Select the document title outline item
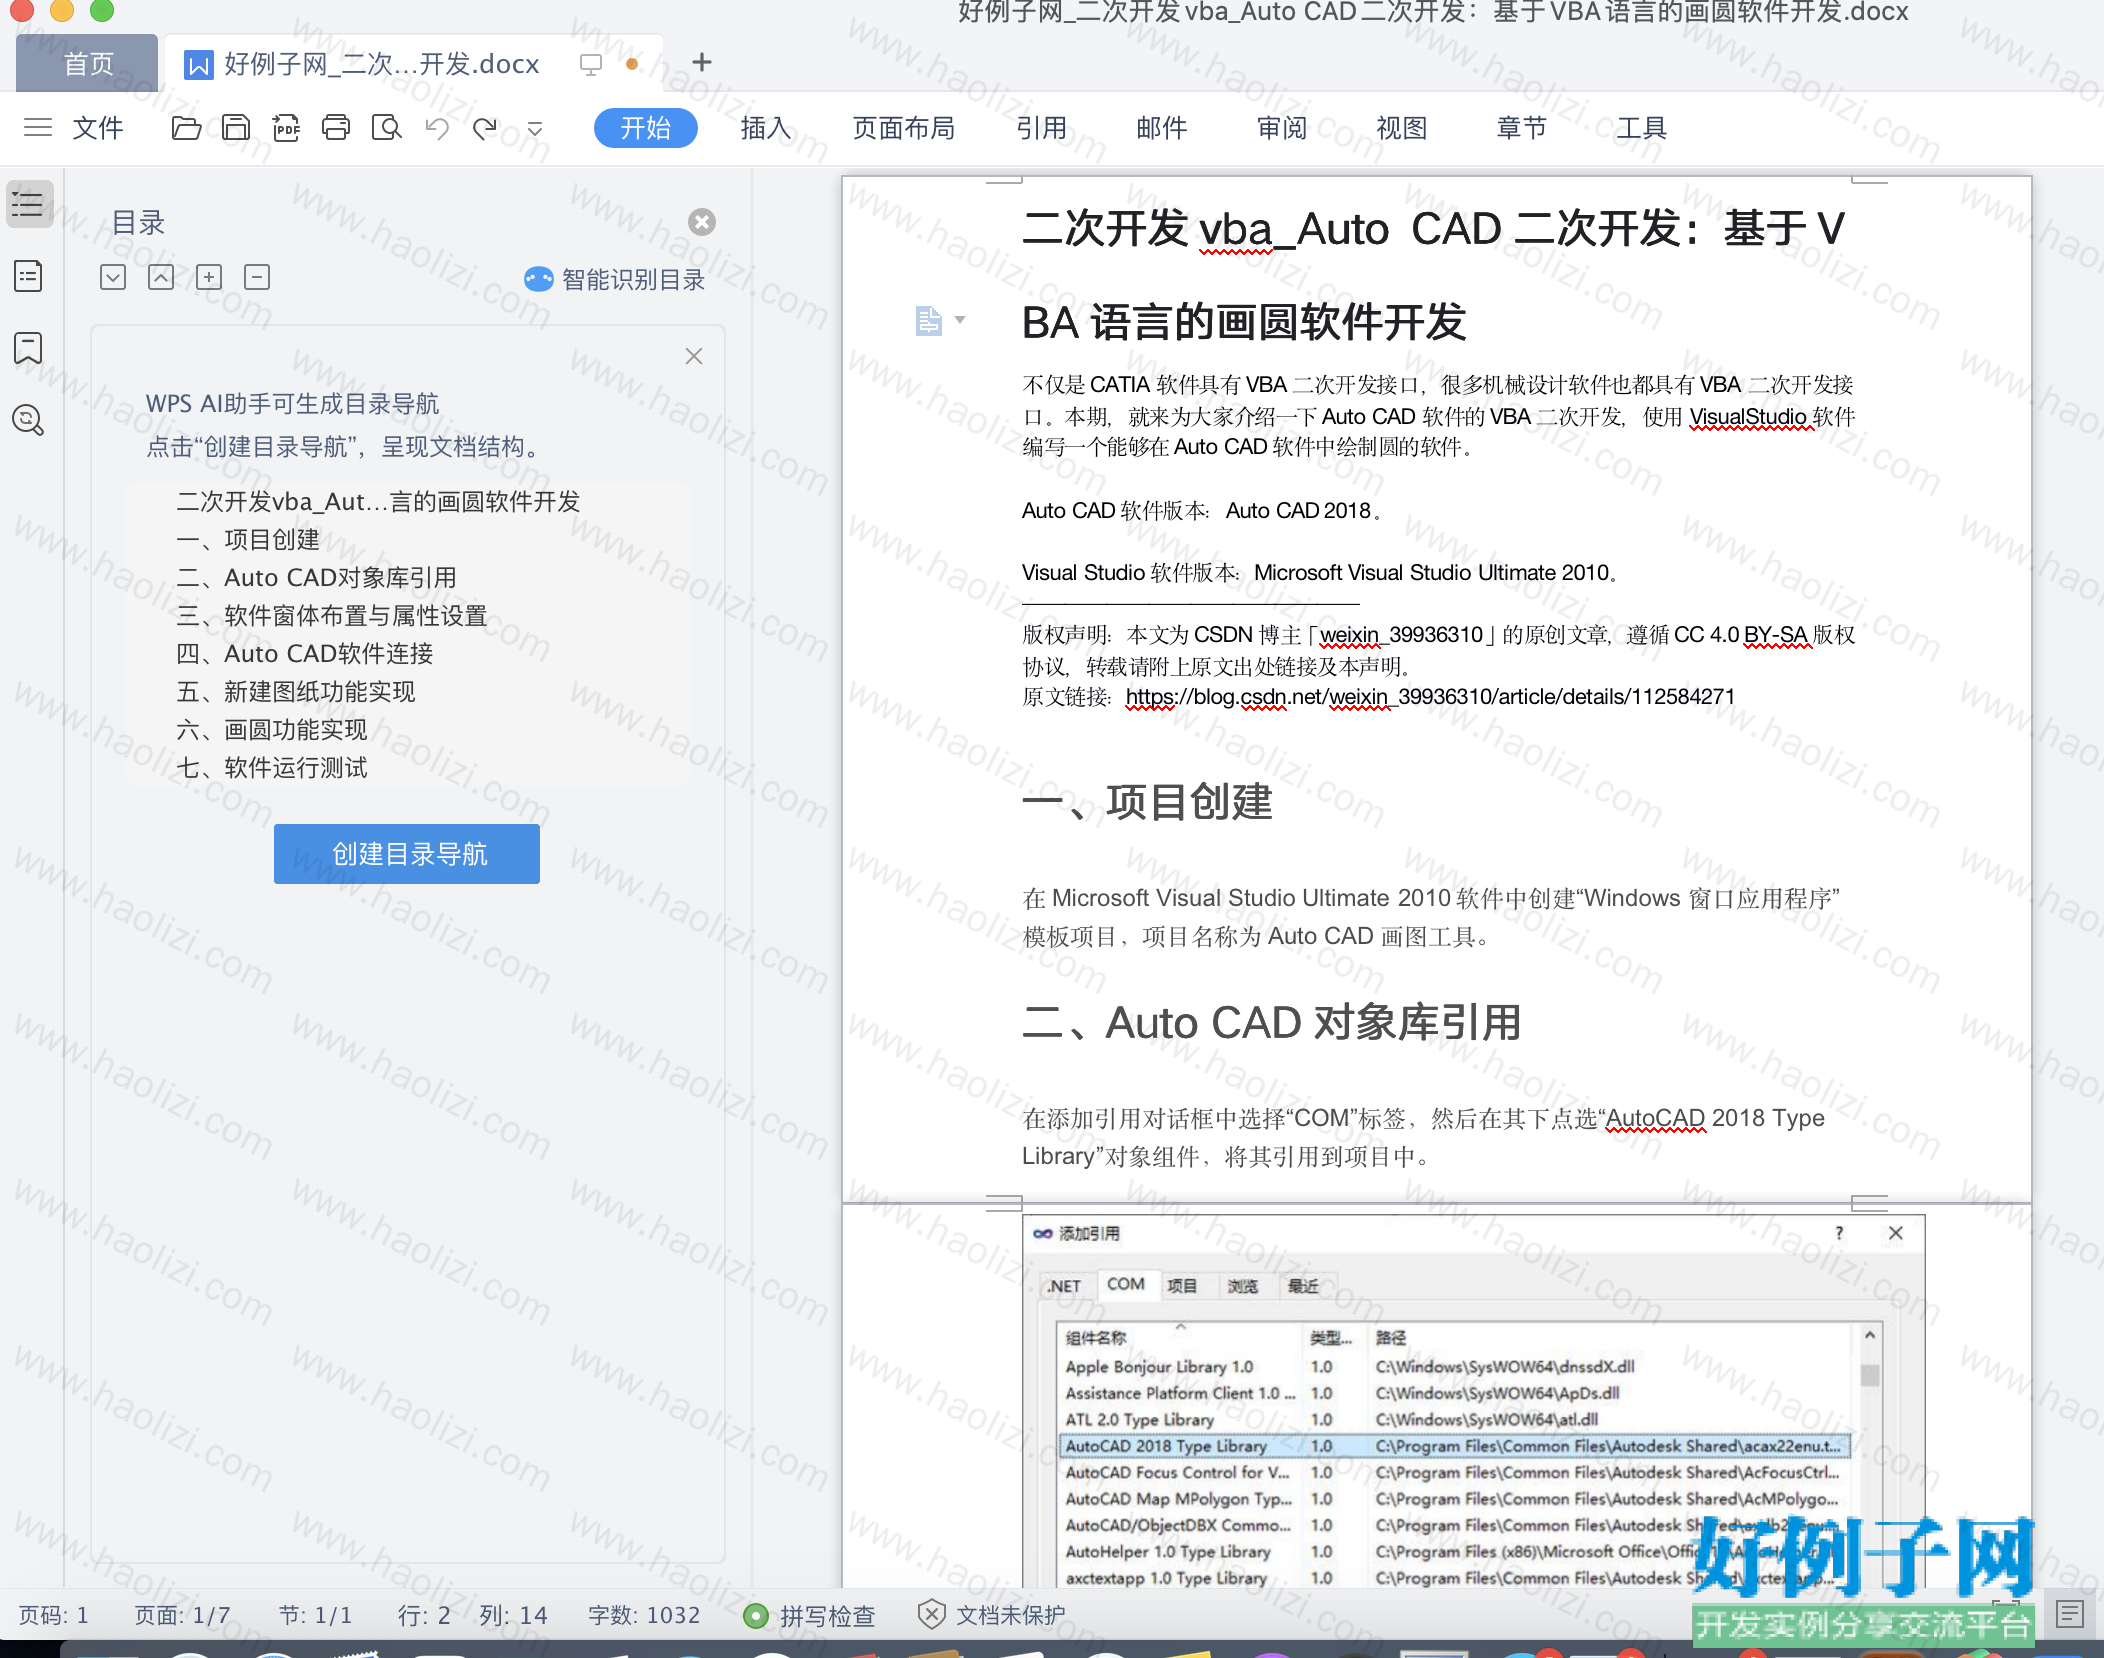Viewport: 2104px width, 1658px height. click(x=378, y=502)
